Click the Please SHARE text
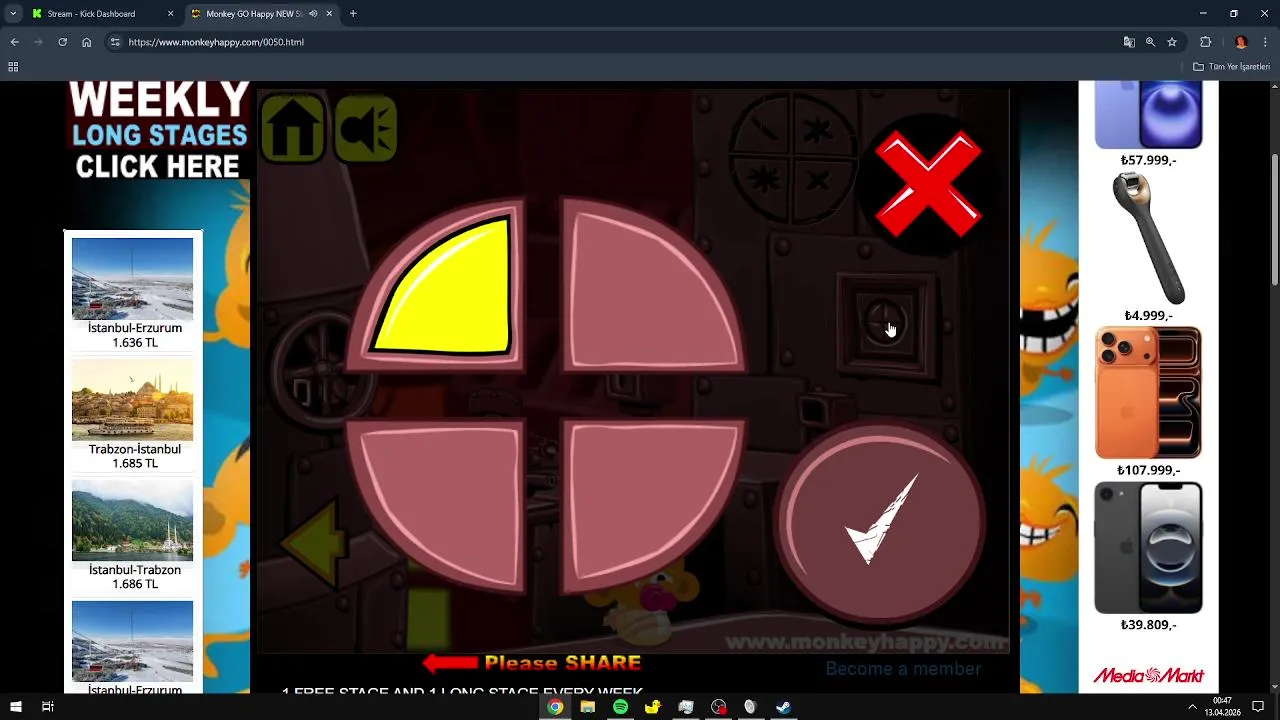This screenshot has height=720, width=1280. [x=562, y=662]
